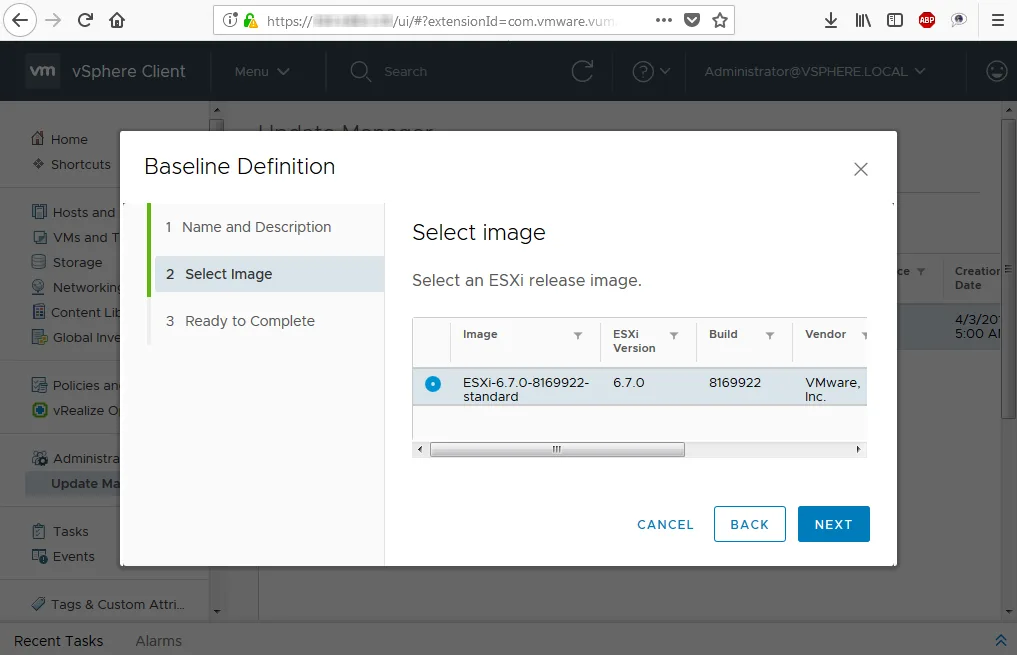Open Storage in left navigation
Image resolution: width=1017 pixels, height=655 pixels.
pos(77,263)
